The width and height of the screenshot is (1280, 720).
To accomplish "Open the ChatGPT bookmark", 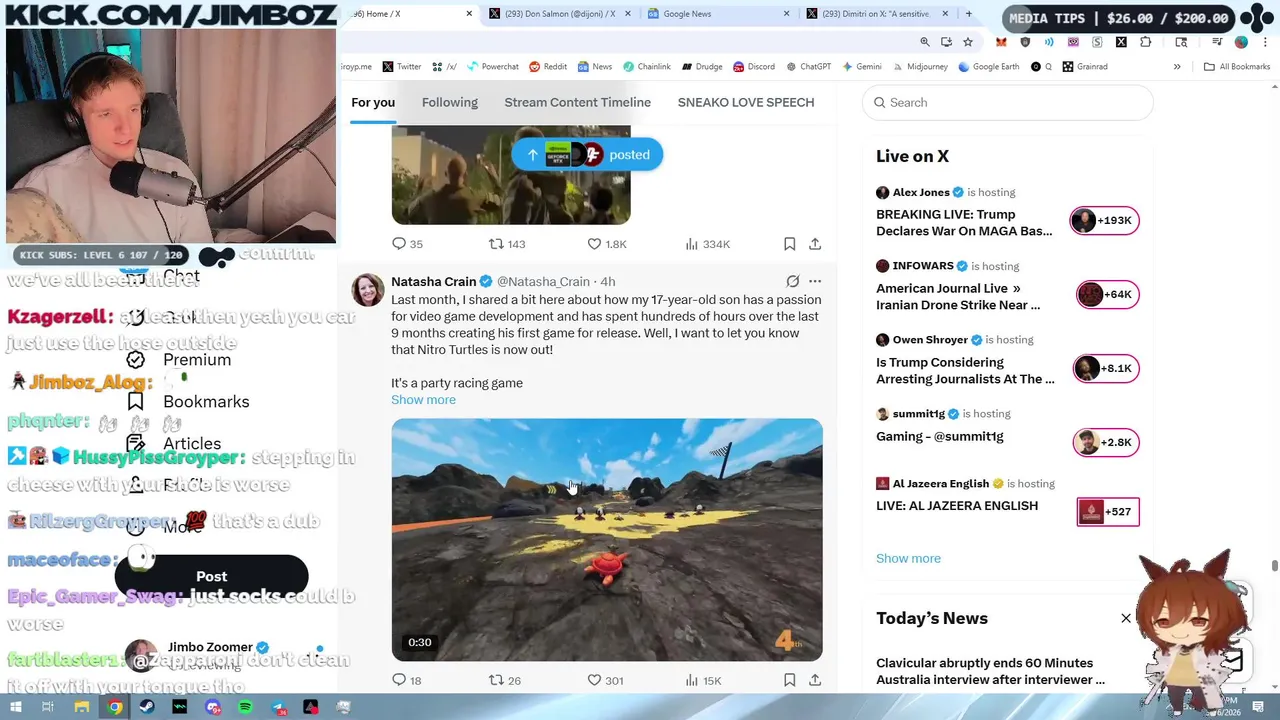I will click(808, 67).
